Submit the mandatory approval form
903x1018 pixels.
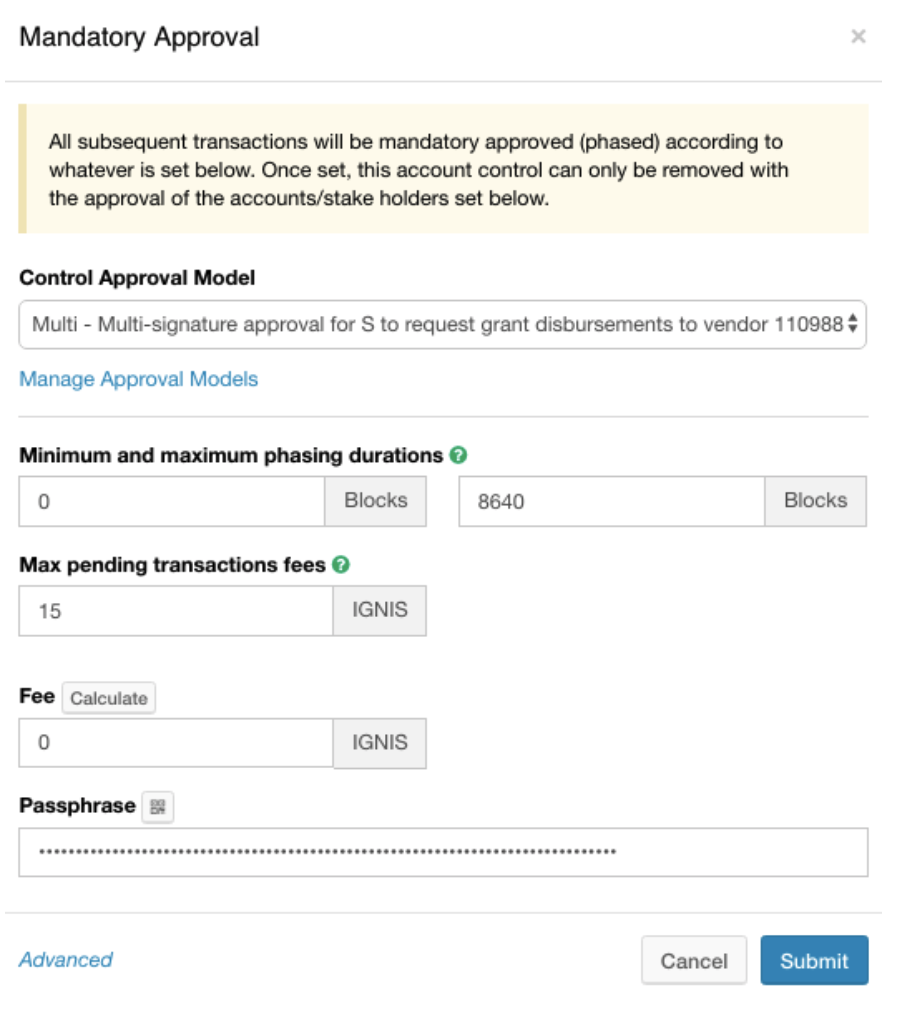point(814,961)
